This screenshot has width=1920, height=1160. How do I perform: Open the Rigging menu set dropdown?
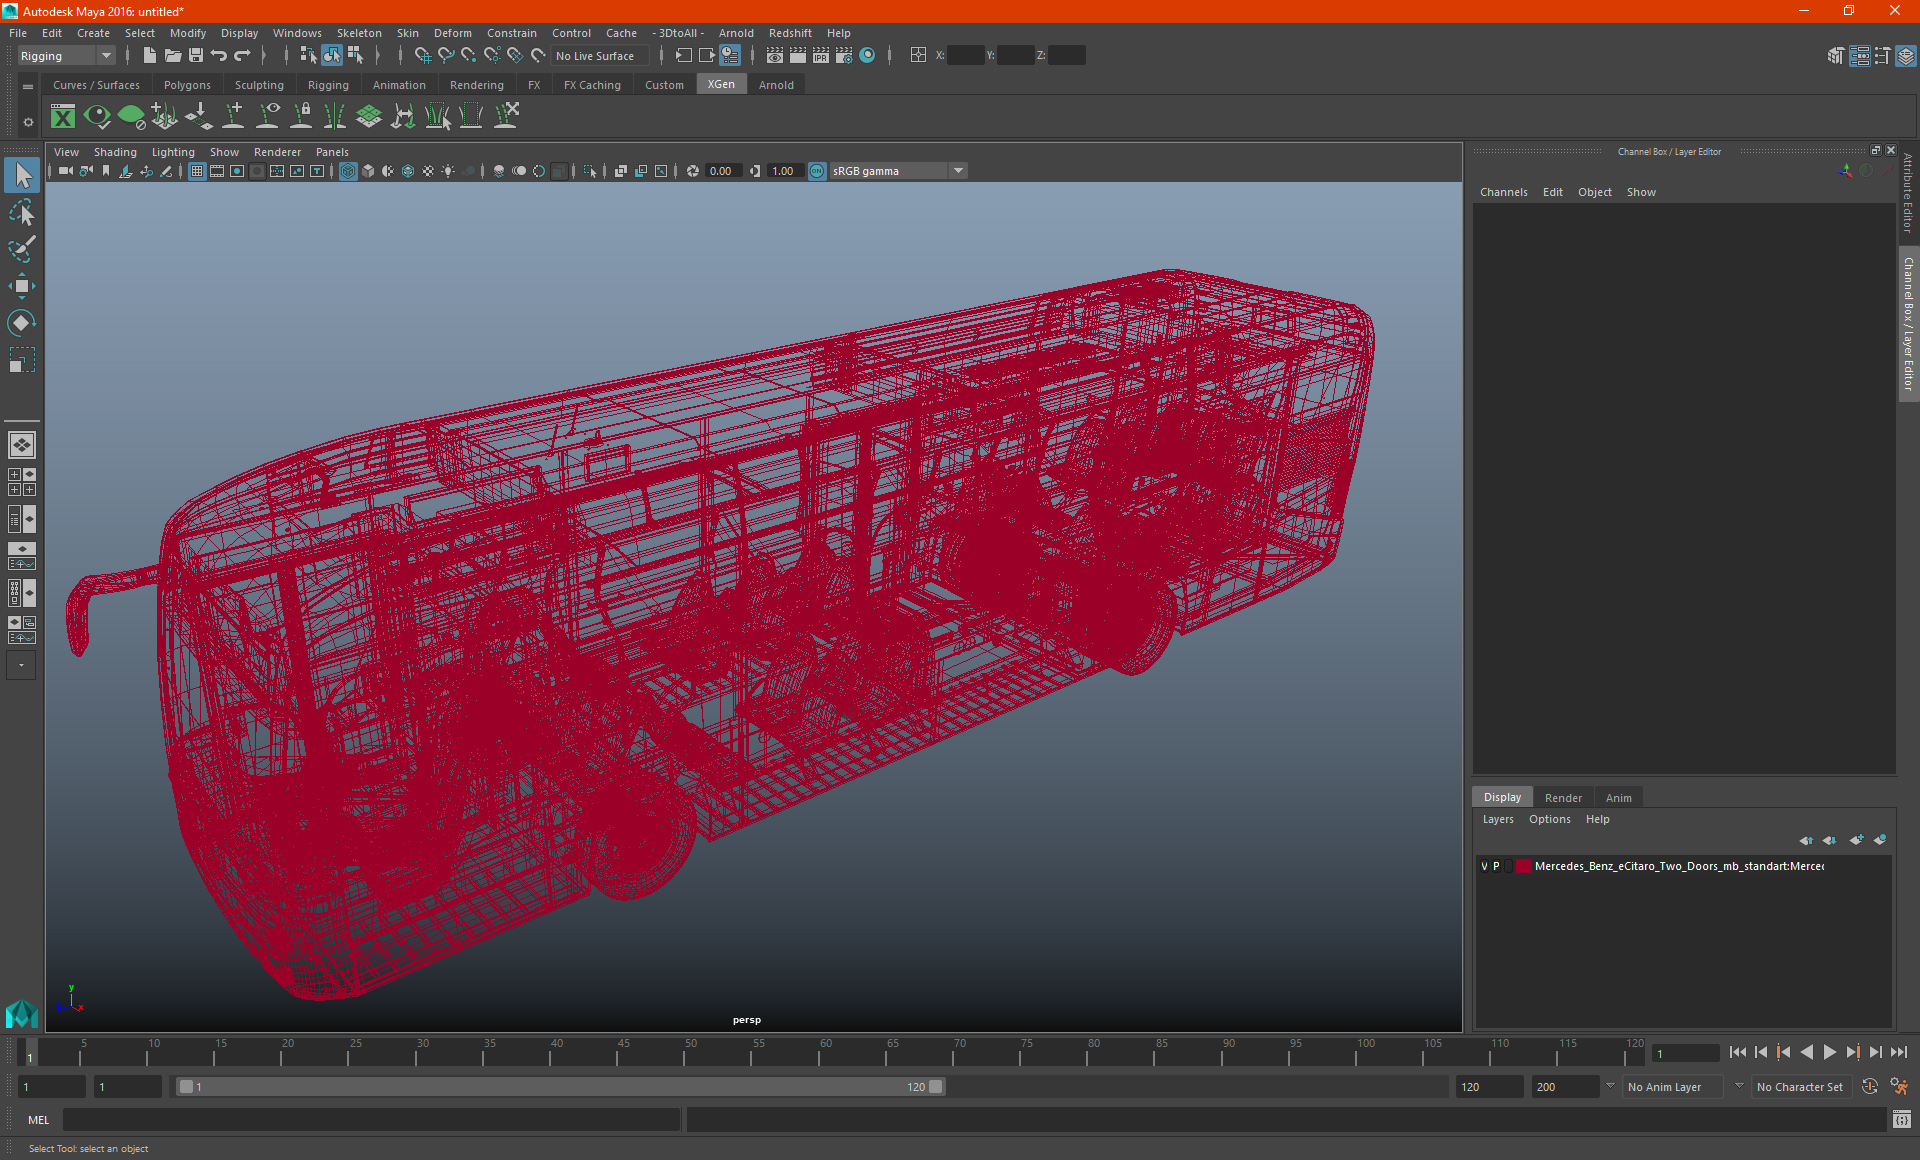click(66, 56)
